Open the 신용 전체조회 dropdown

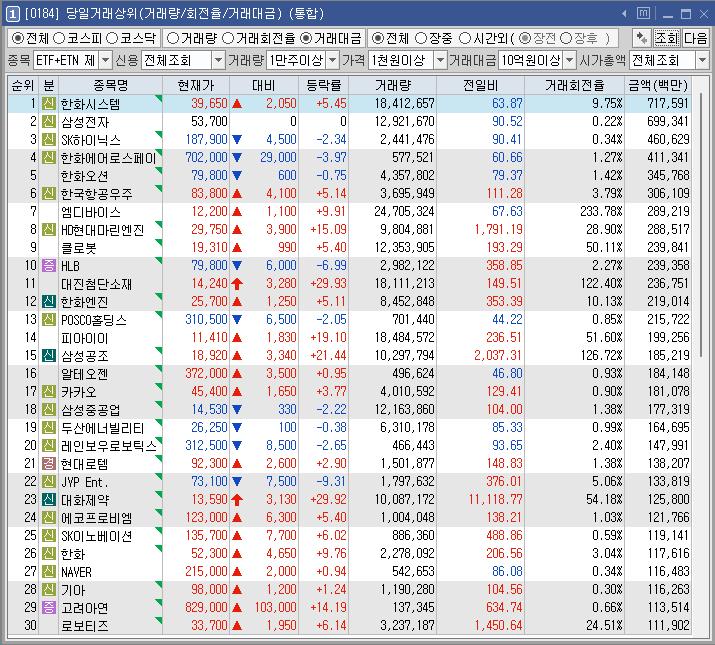pos(219,60)
